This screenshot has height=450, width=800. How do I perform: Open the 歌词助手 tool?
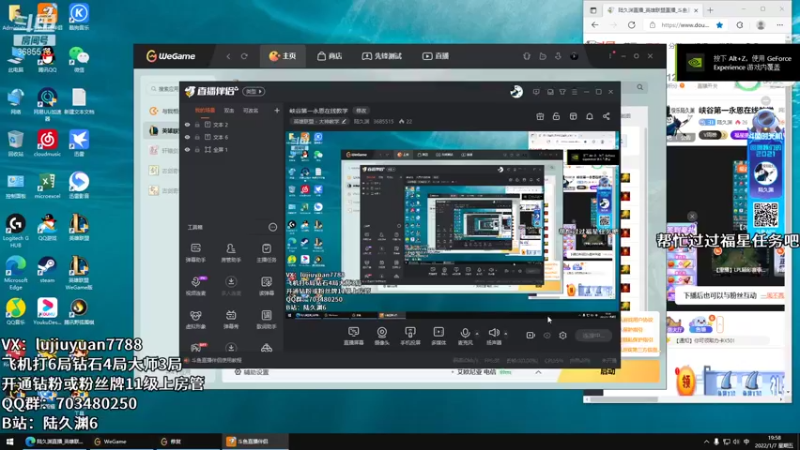tap(266, 319)
